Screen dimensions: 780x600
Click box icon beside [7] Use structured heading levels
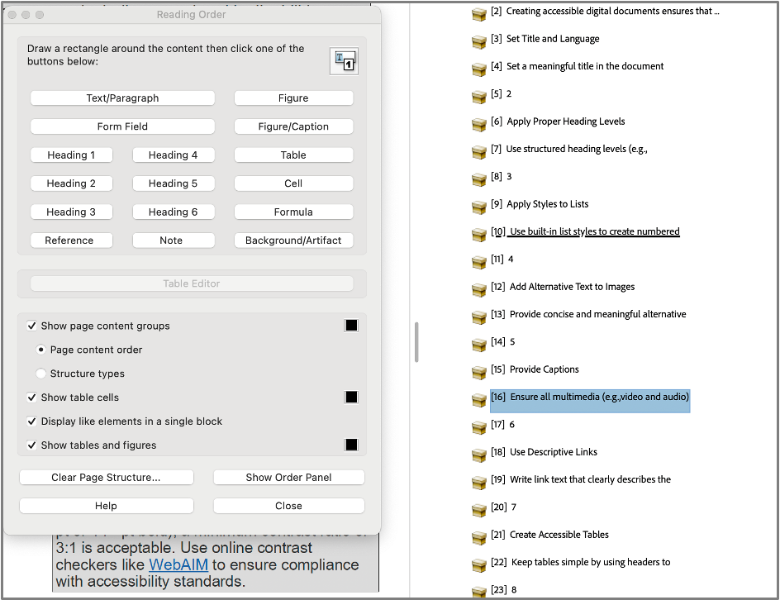pyautogui.click(x=479, y=152)
